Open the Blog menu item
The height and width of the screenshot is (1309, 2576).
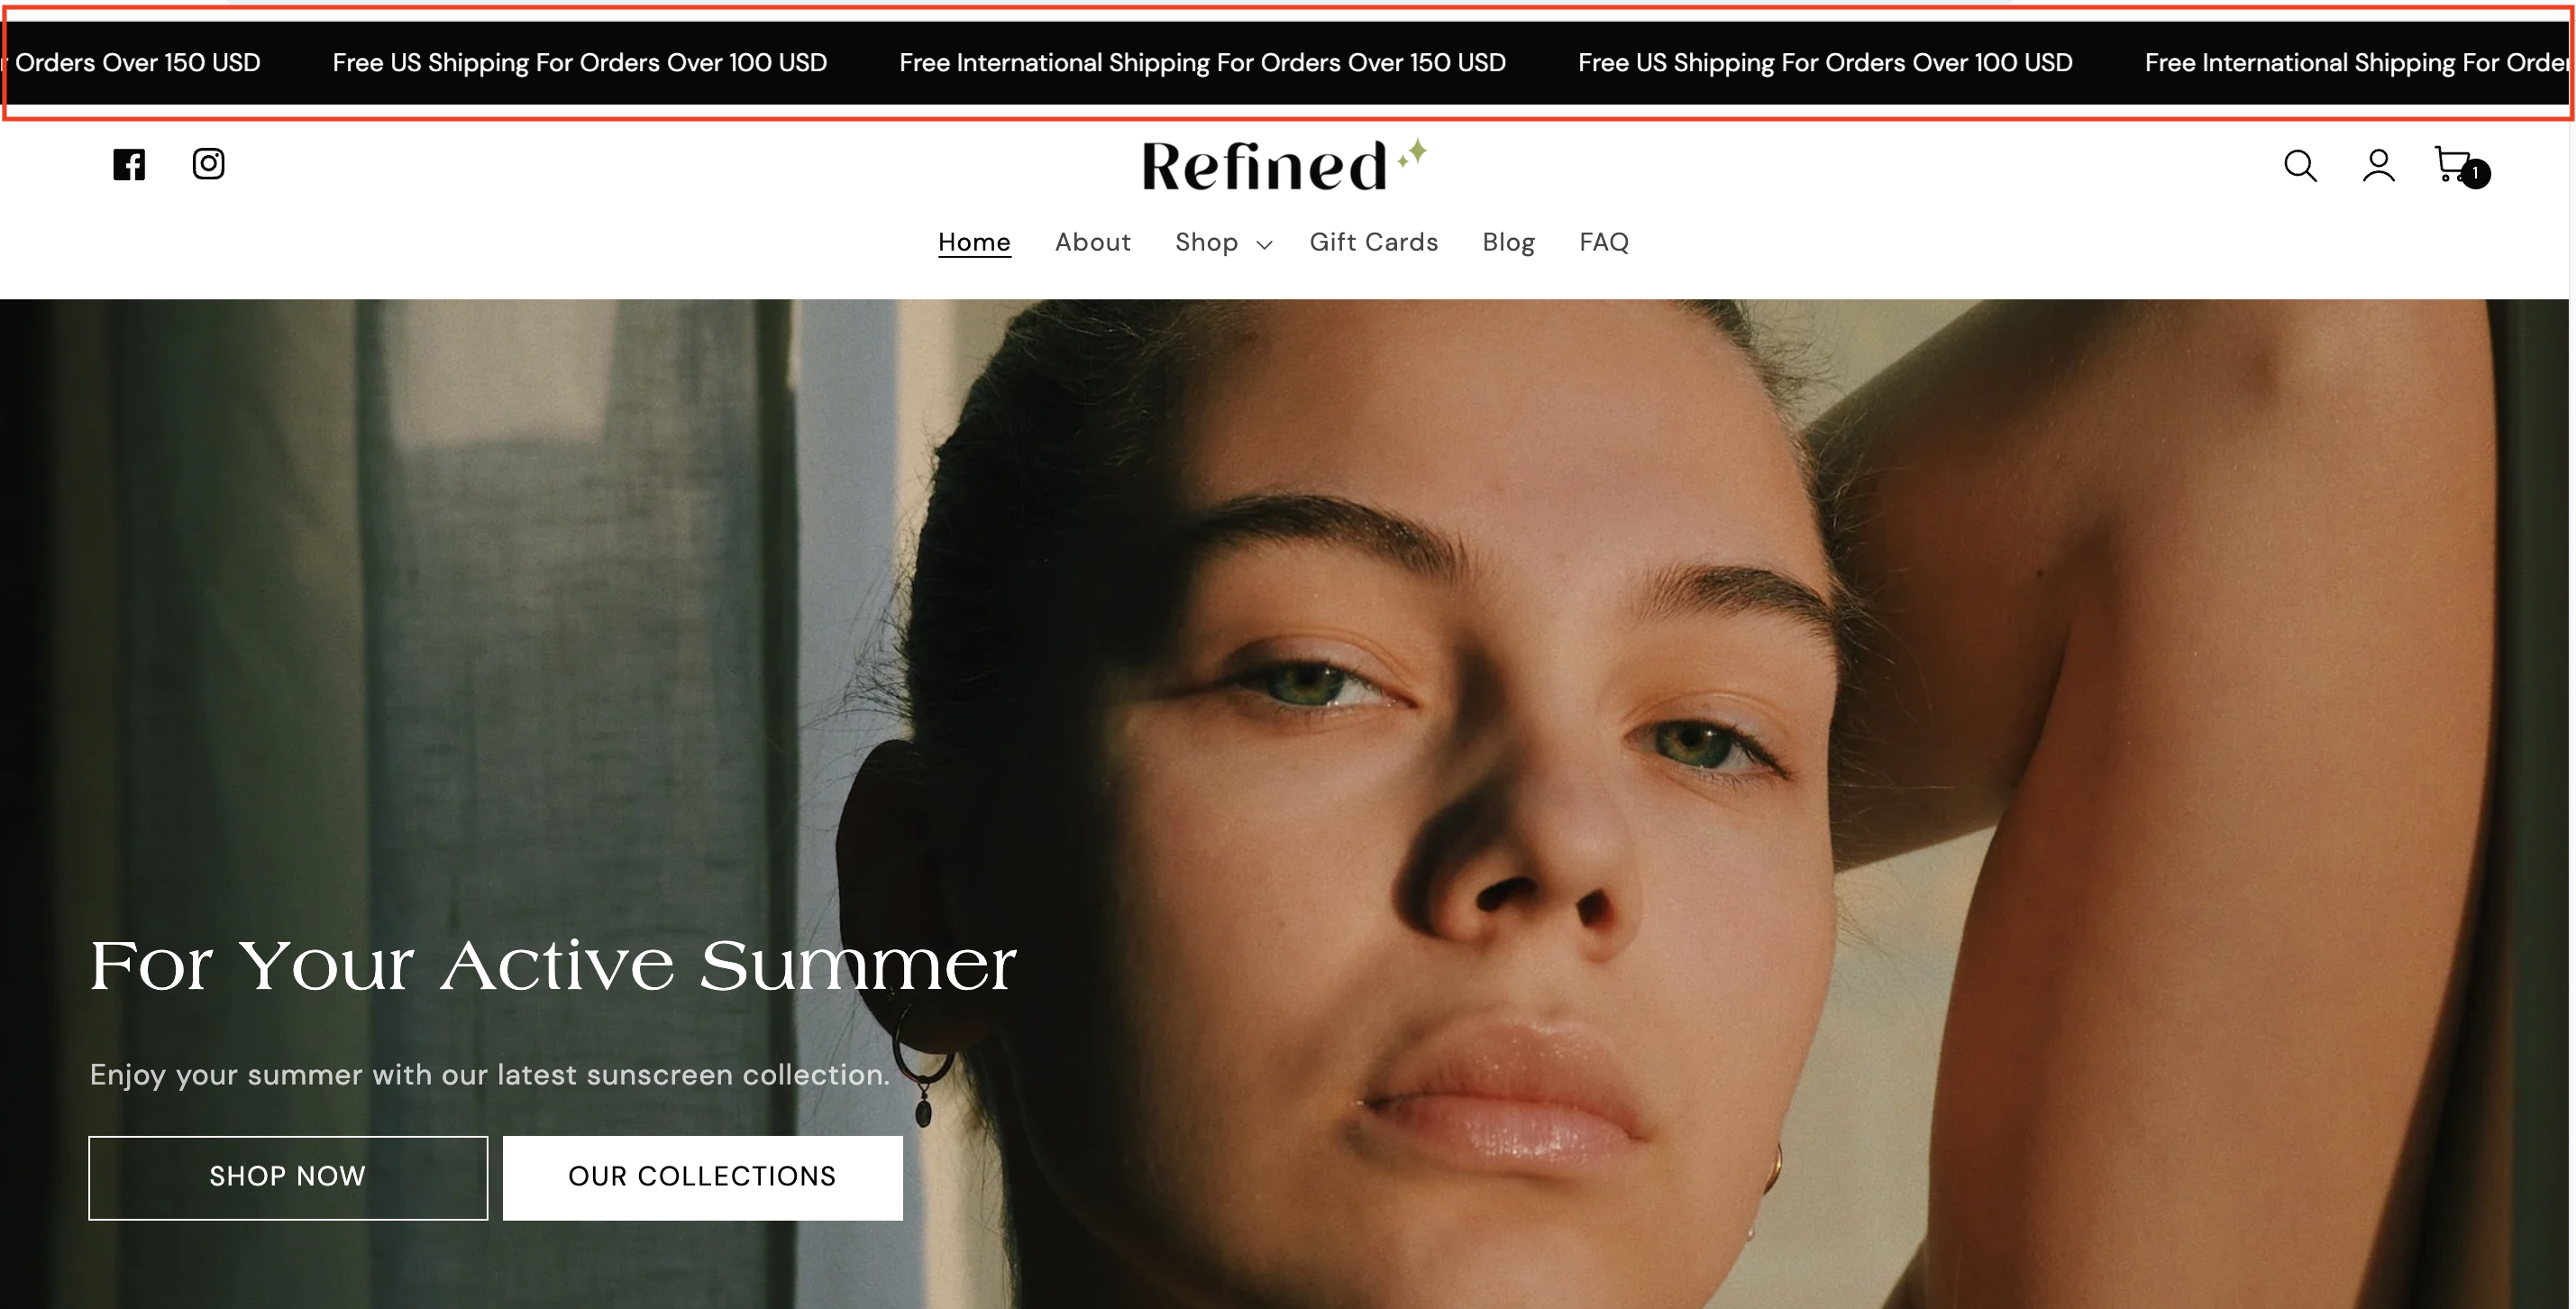pos(1508,242)
